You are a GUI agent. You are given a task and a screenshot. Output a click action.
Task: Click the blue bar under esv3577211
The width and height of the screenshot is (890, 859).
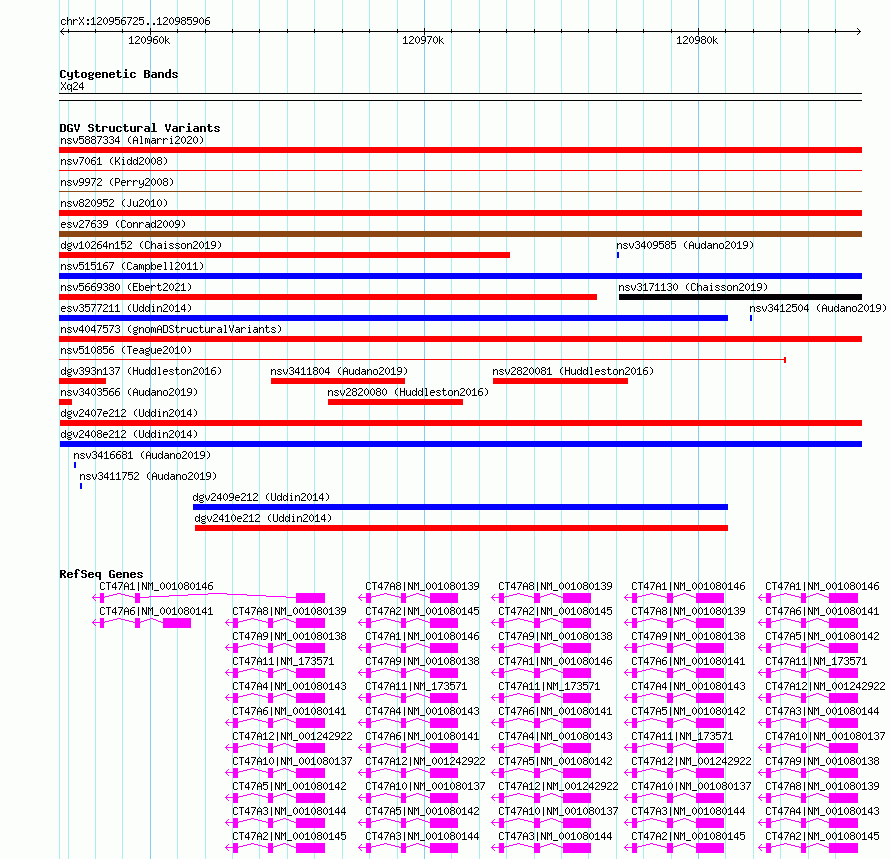393,318
